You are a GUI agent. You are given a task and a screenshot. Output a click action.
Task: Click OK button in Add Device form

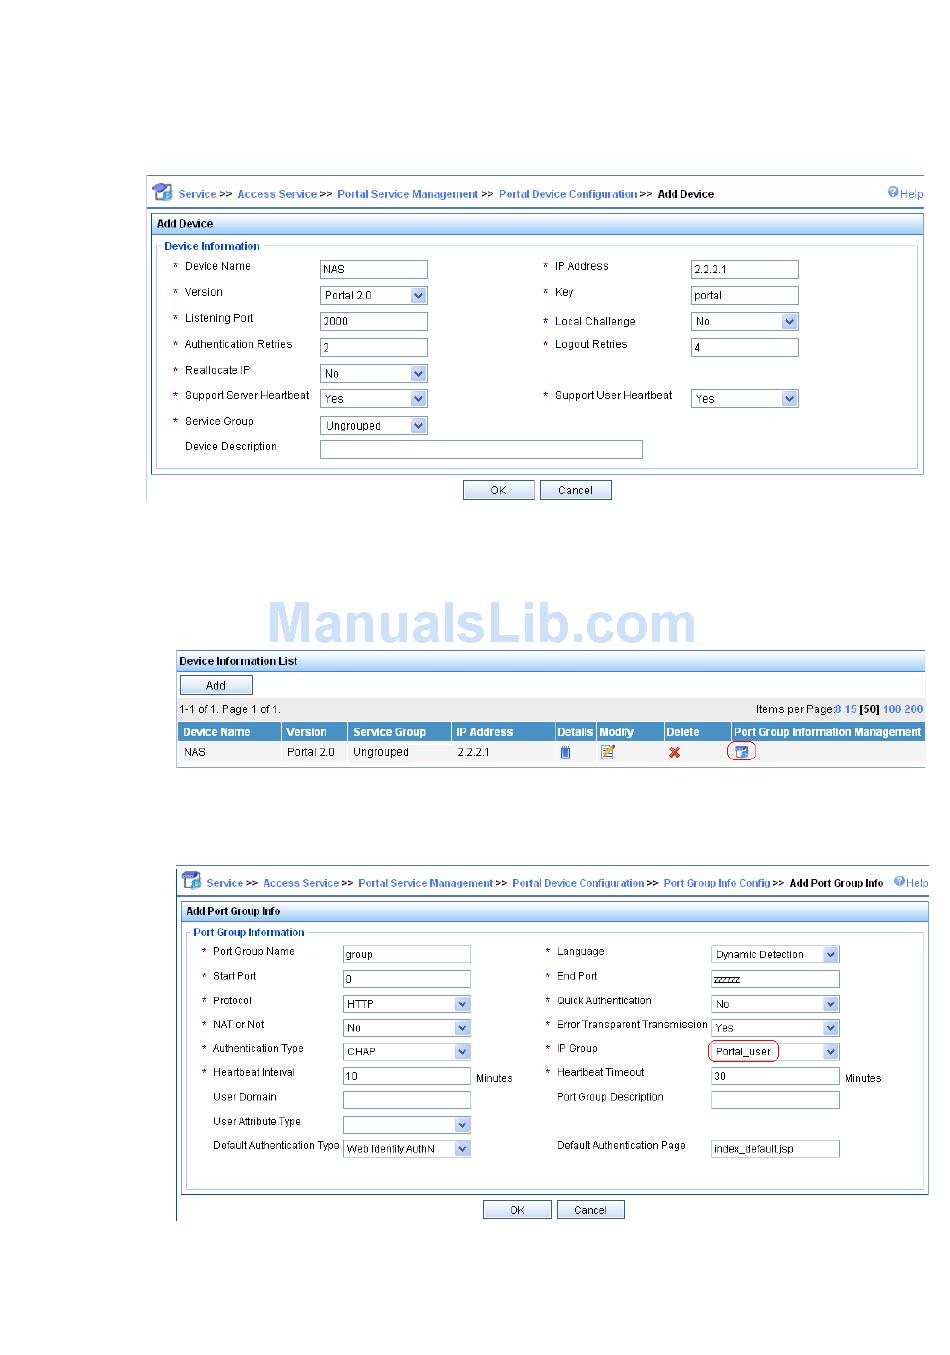[498, 490]
